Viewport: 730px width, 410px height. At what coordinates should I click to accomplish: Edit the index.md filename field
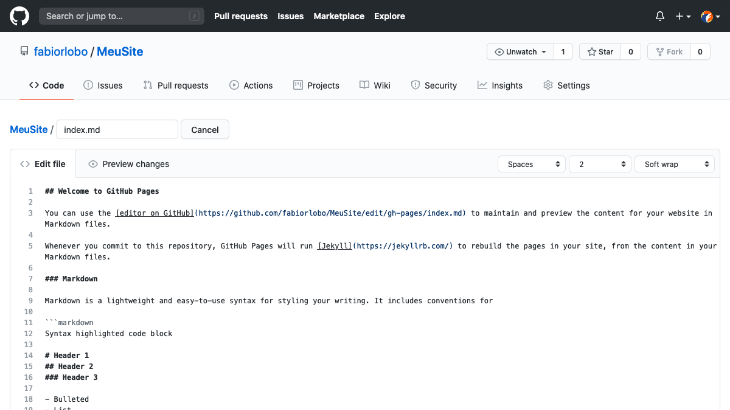coord(117,129)
